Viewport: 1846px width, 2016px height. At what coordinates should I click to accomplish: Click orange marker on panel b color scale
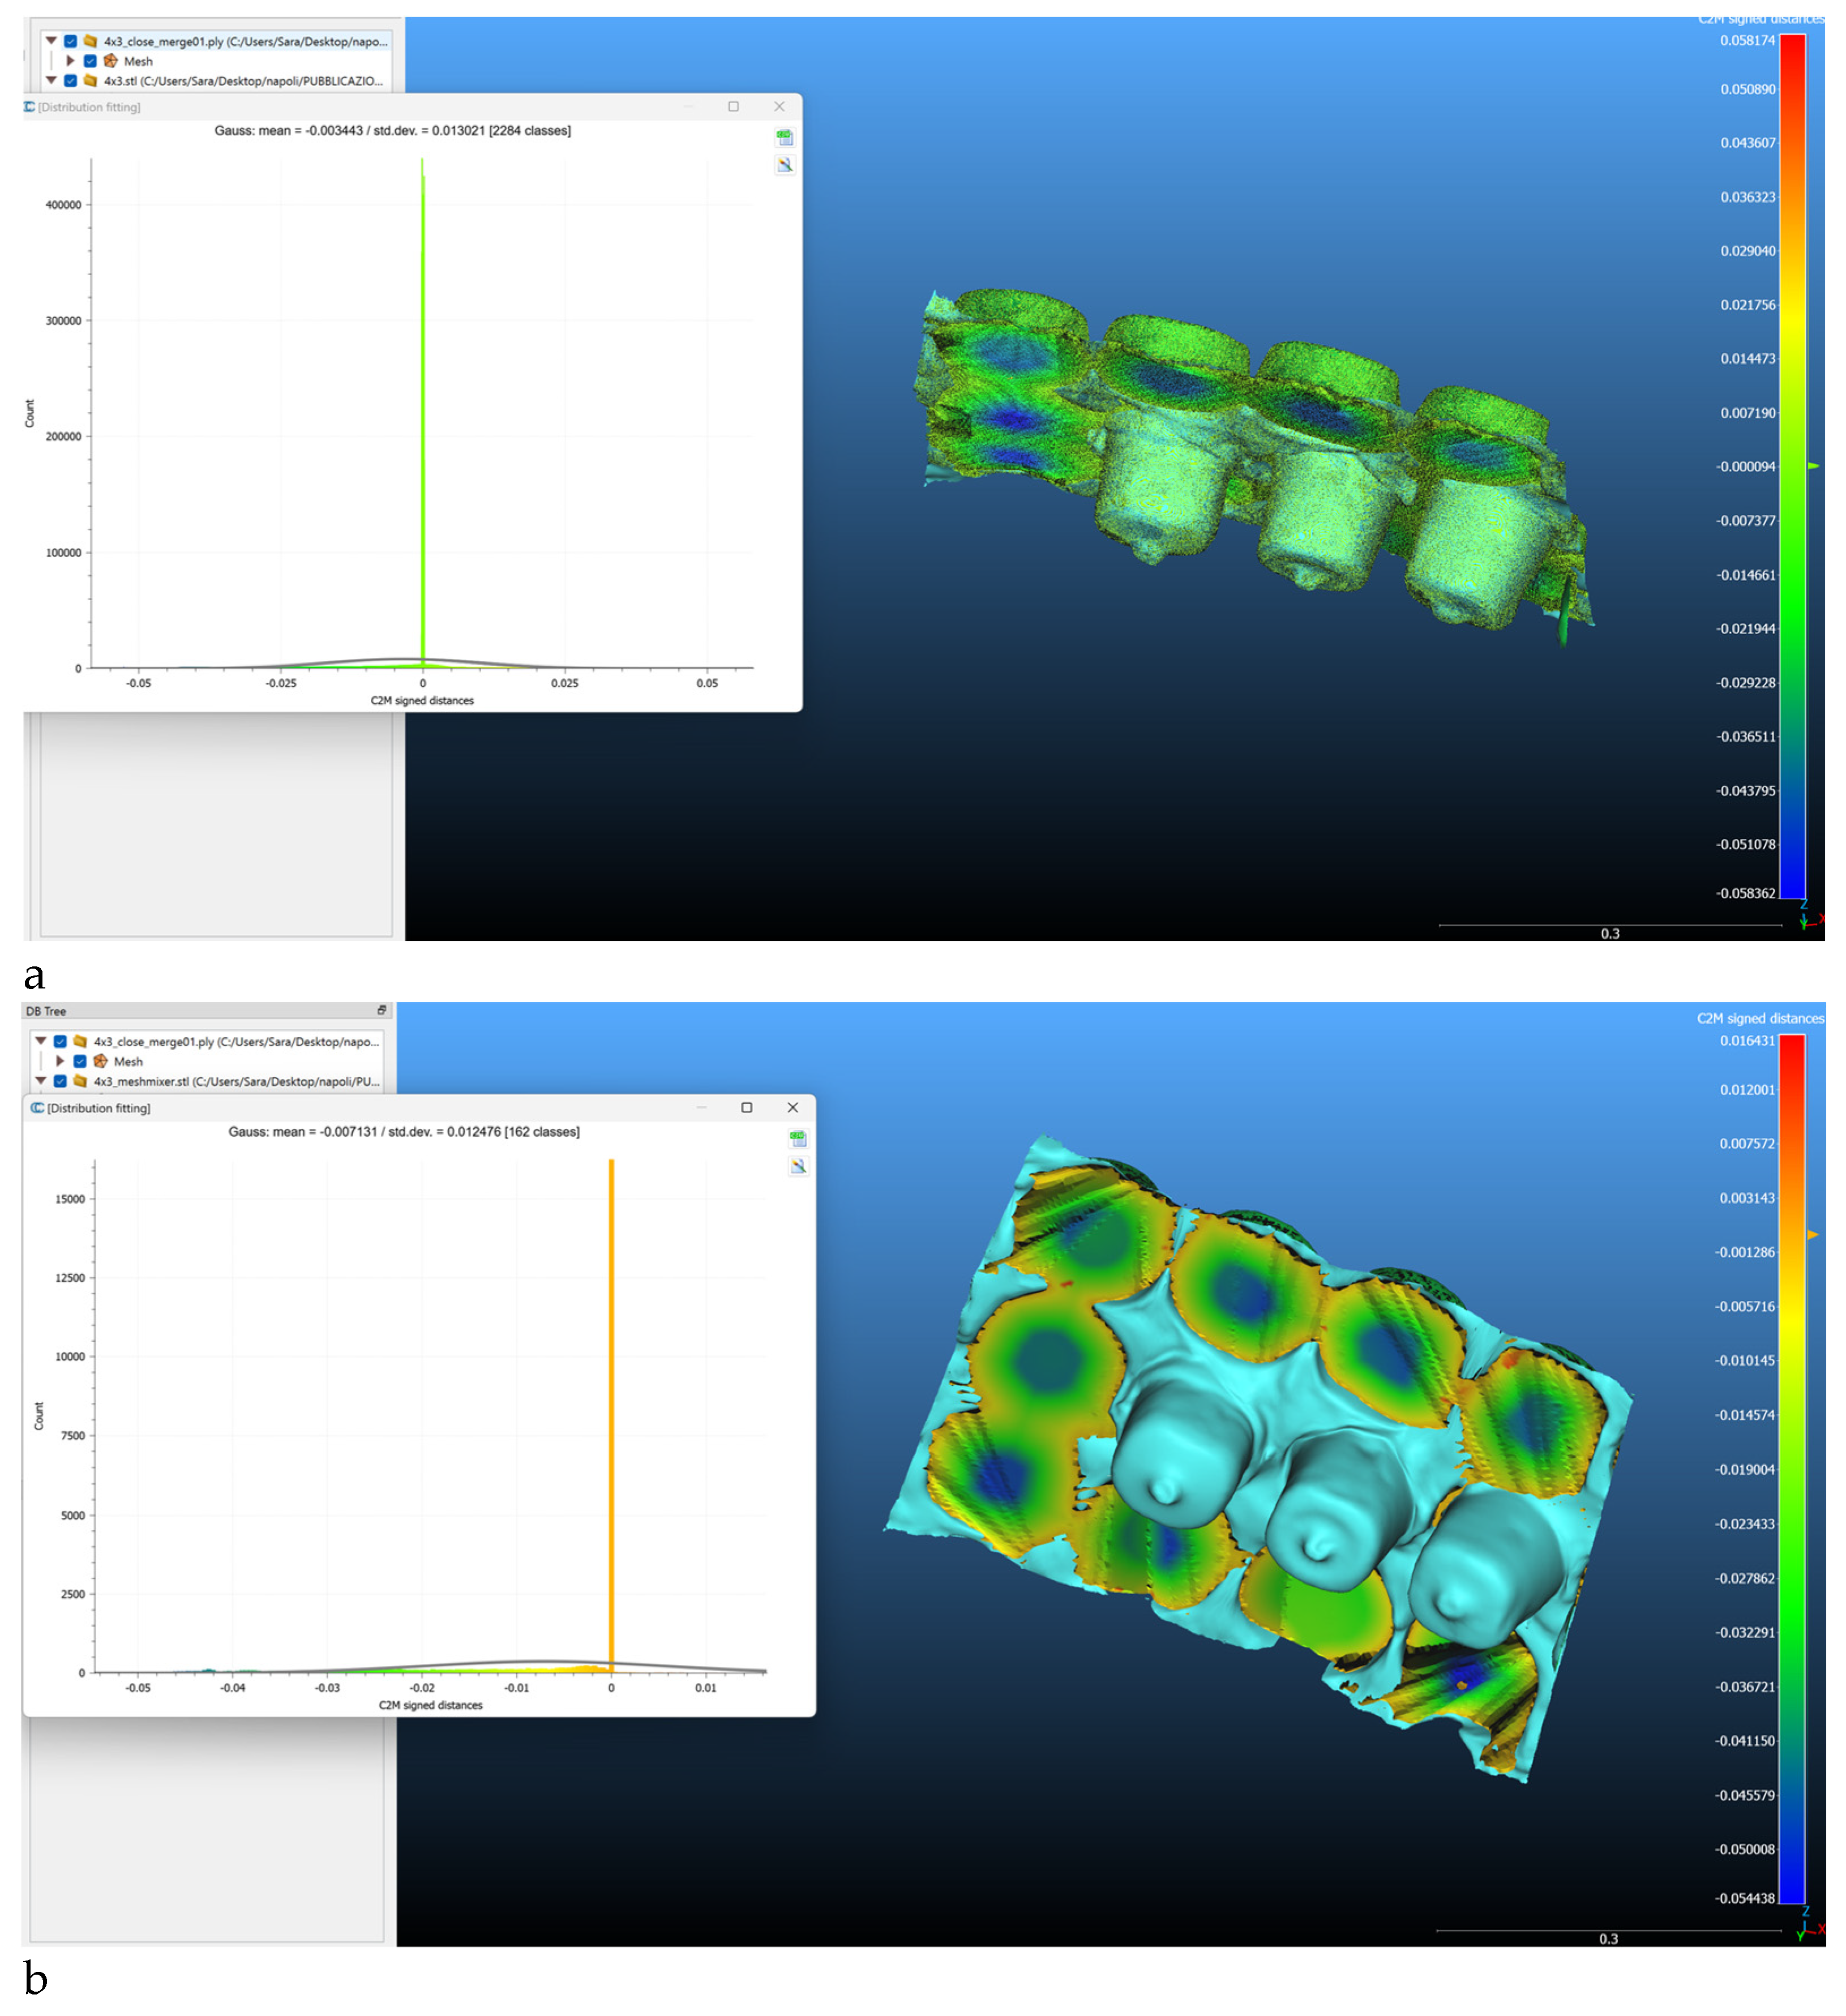[x=1812, y=1235]
